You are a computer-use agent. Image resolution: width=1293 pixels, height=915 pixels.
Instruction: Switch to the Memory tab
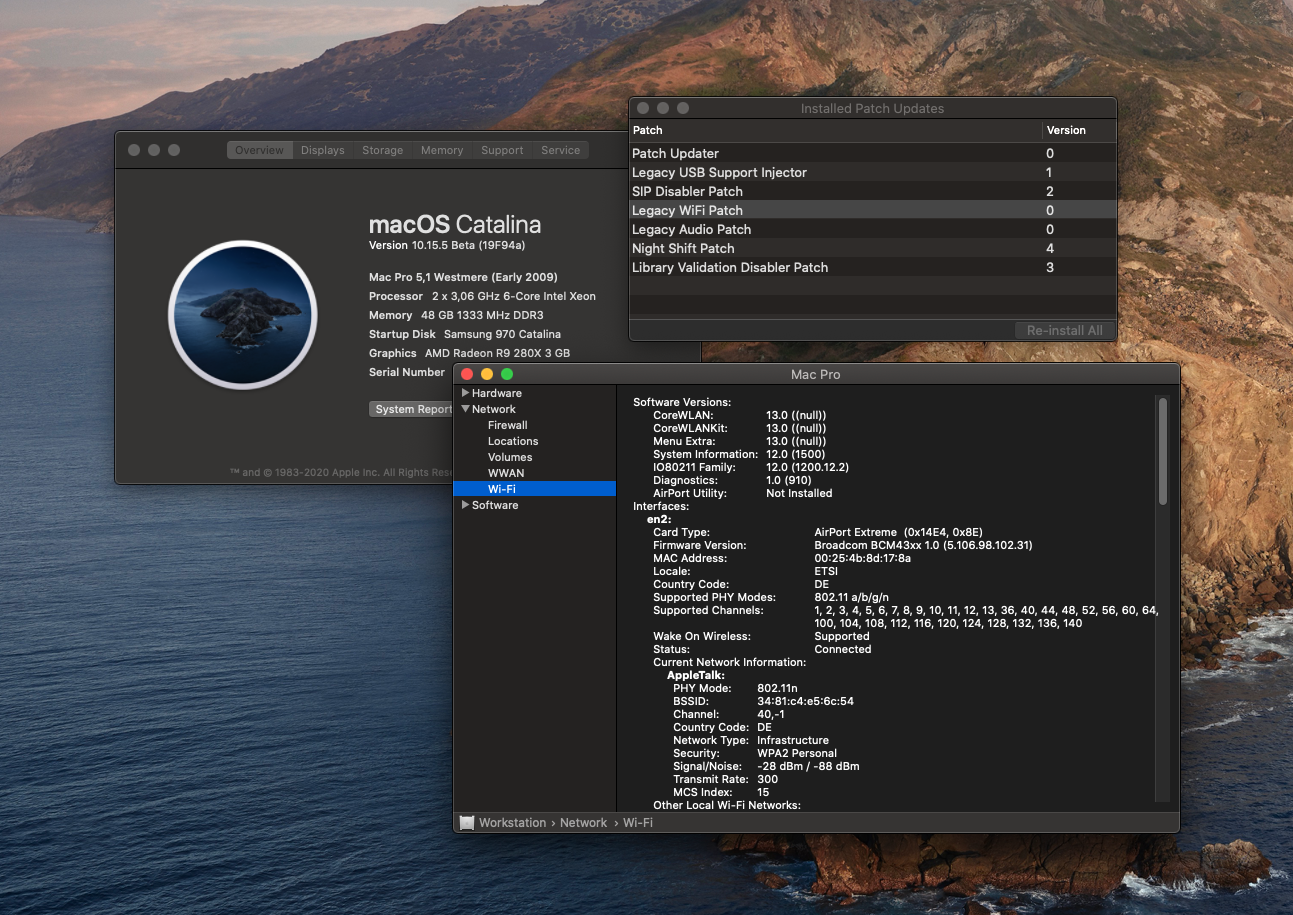click(x=441, y=150)
